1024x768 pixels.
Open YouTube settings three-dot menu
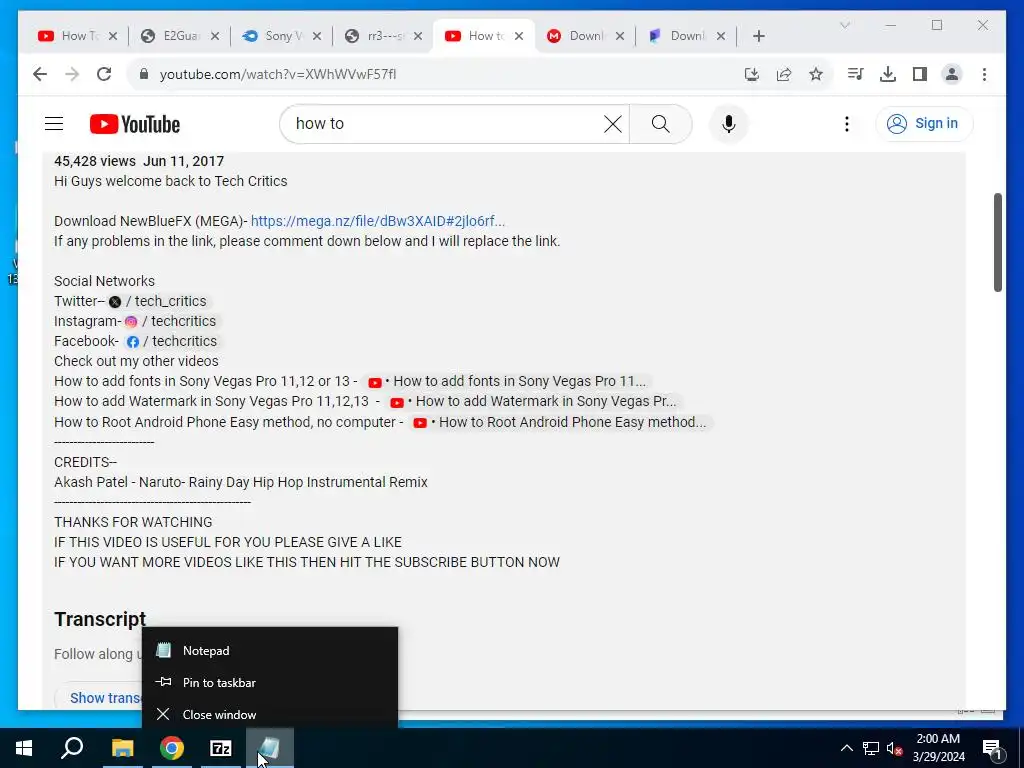(846, 123)
